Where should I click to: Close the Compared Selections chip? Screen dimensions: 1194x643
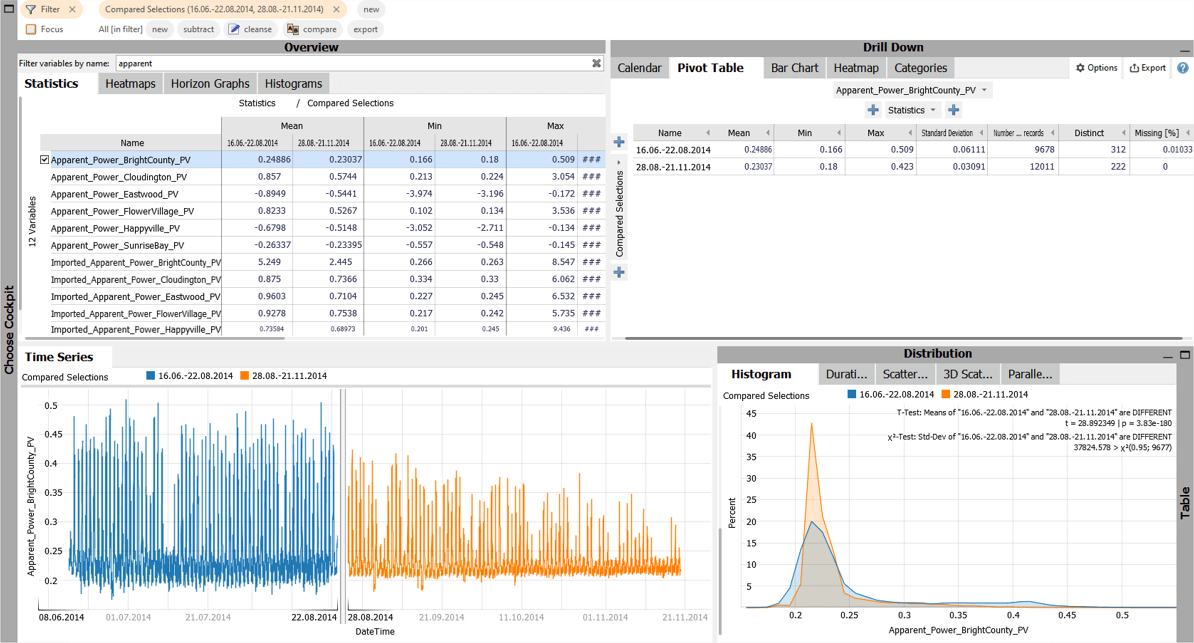[336, 9]
